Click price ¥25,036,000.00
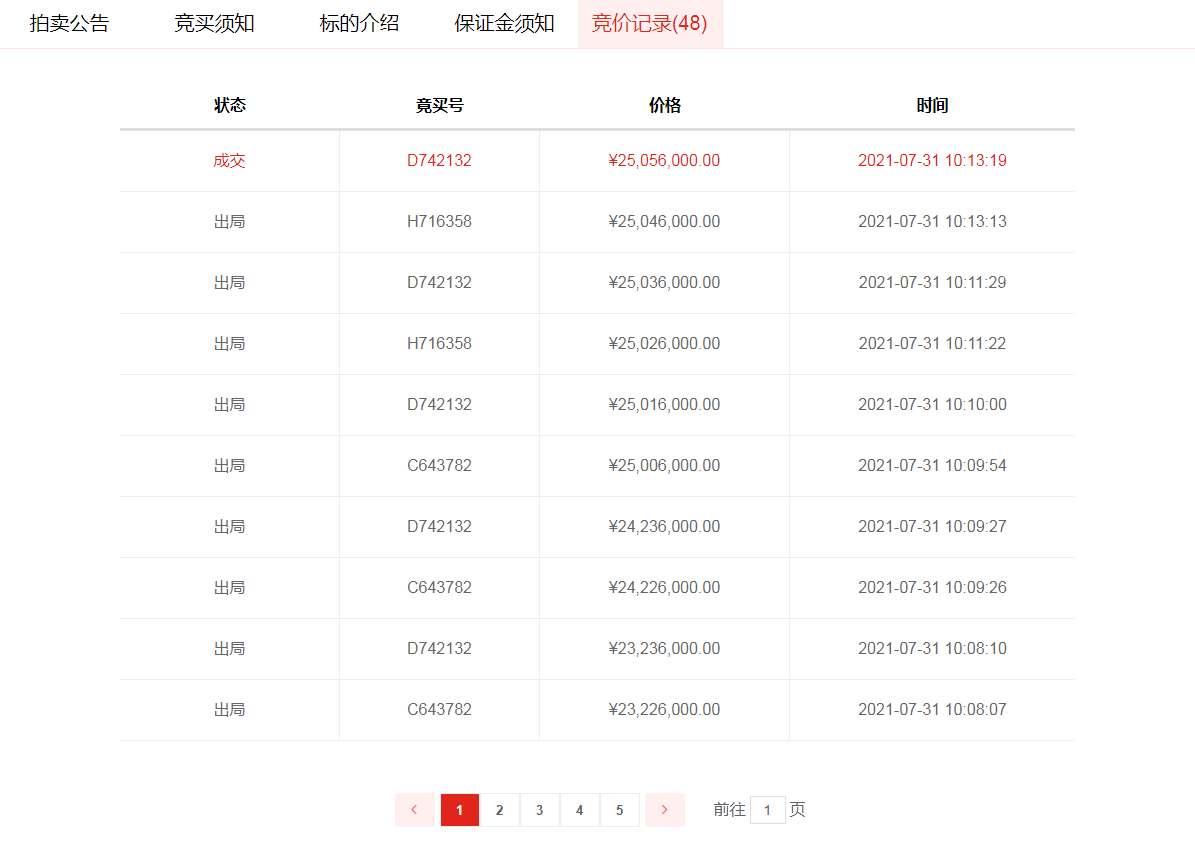This screenshot has height=867, width=1195. (x=665, y=283)
